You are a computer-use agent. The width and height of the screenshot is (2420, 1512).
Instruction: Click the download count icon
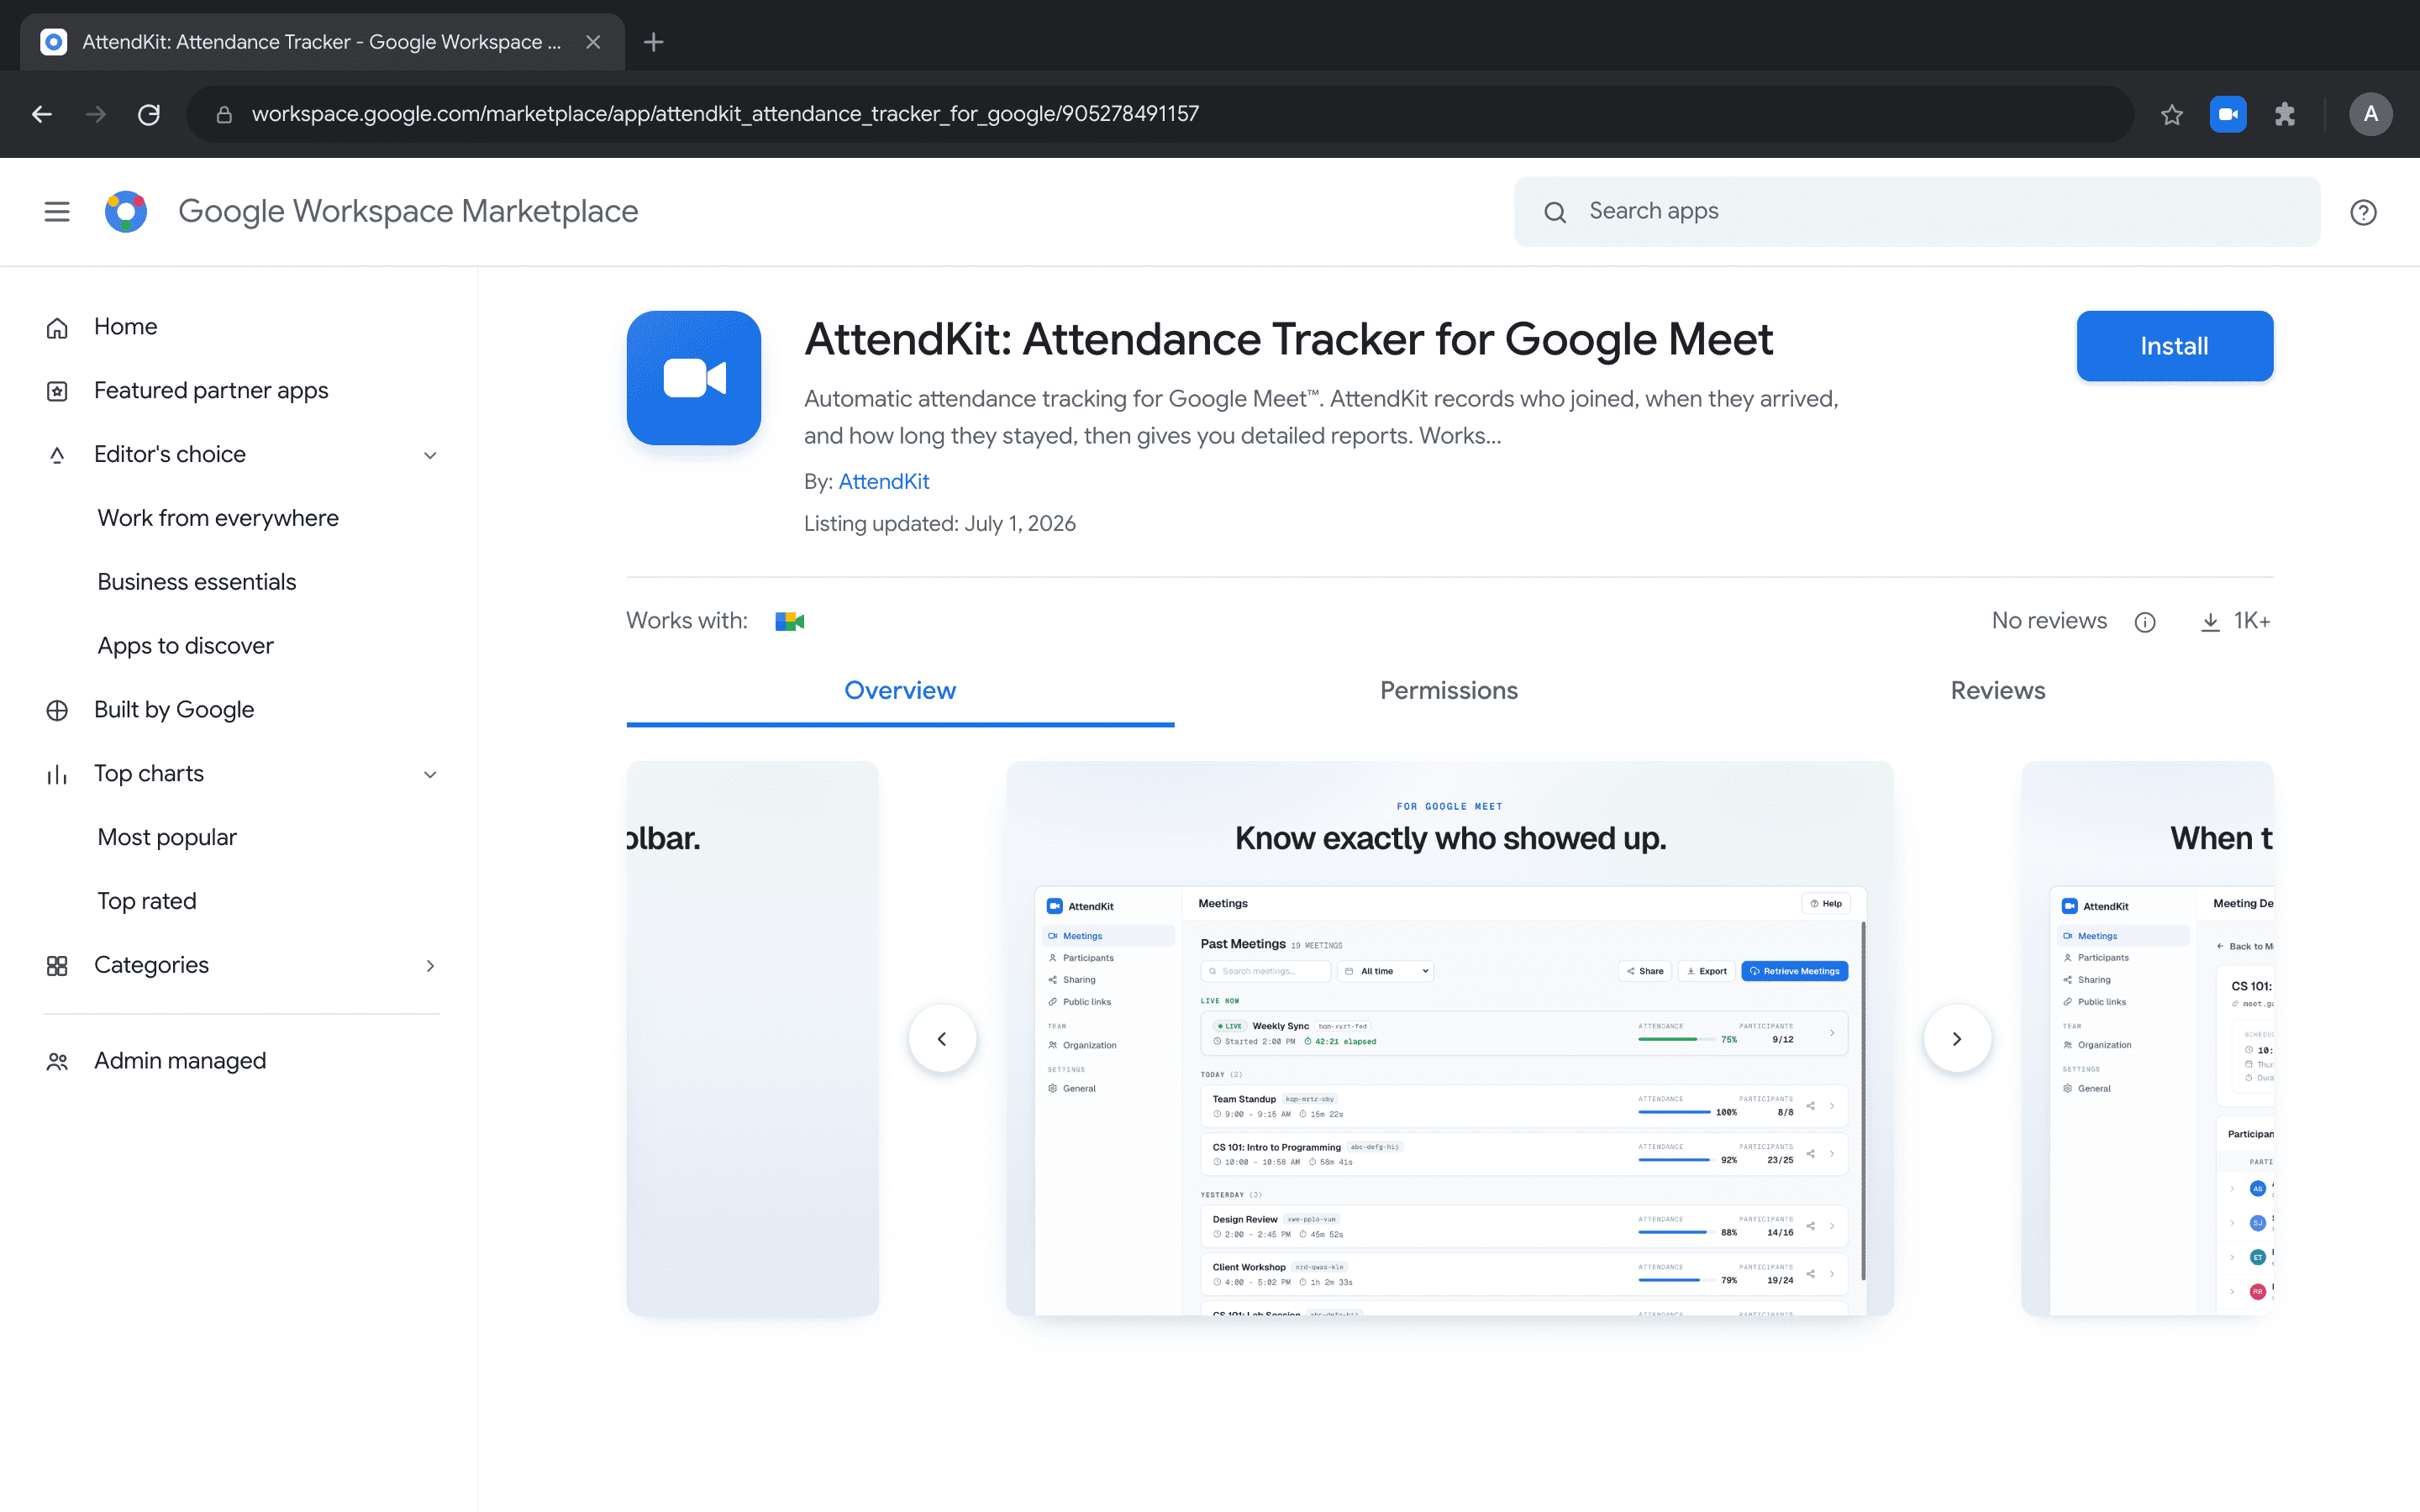[2210, 622]
